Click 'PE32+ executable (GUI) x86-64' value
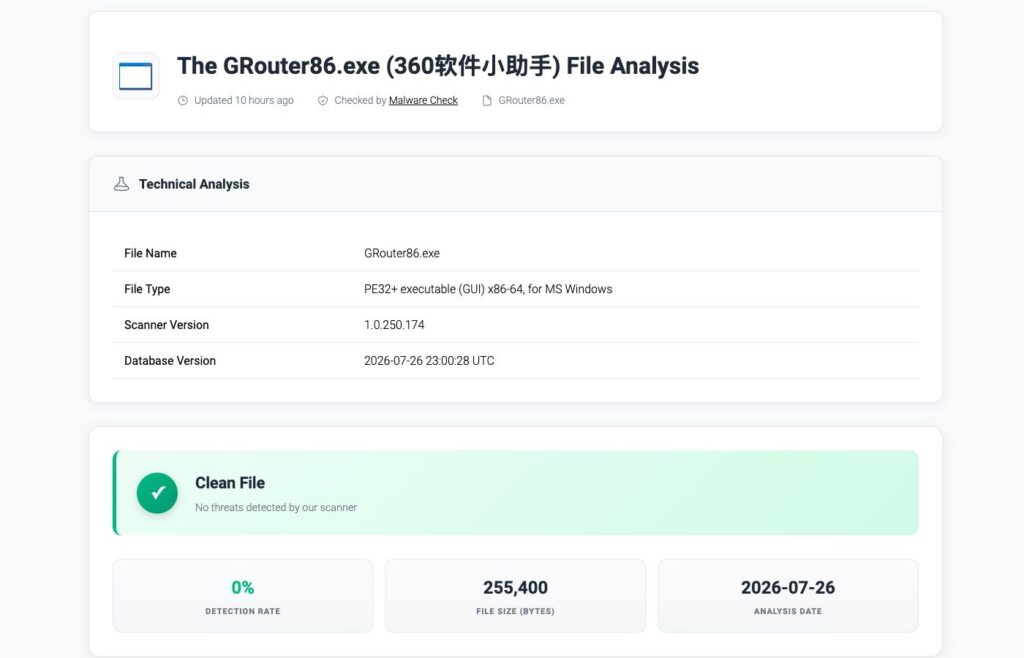Viewport: 1024px width, 658px height. [x=488, y=289]
